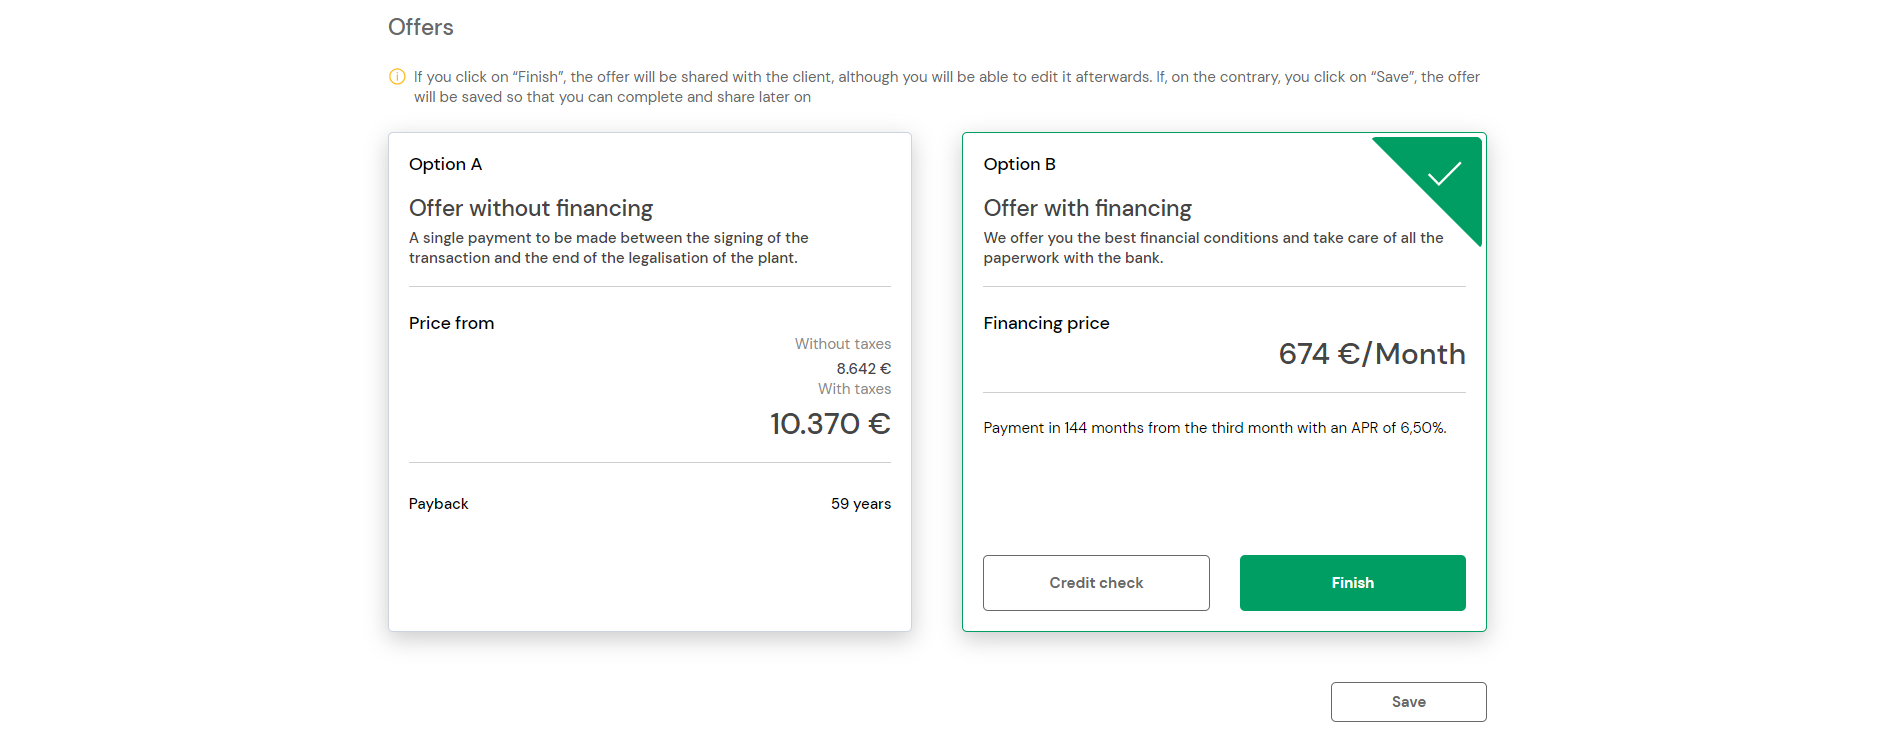Click the 8.642 € price without taxes

(x=864, y=369)
